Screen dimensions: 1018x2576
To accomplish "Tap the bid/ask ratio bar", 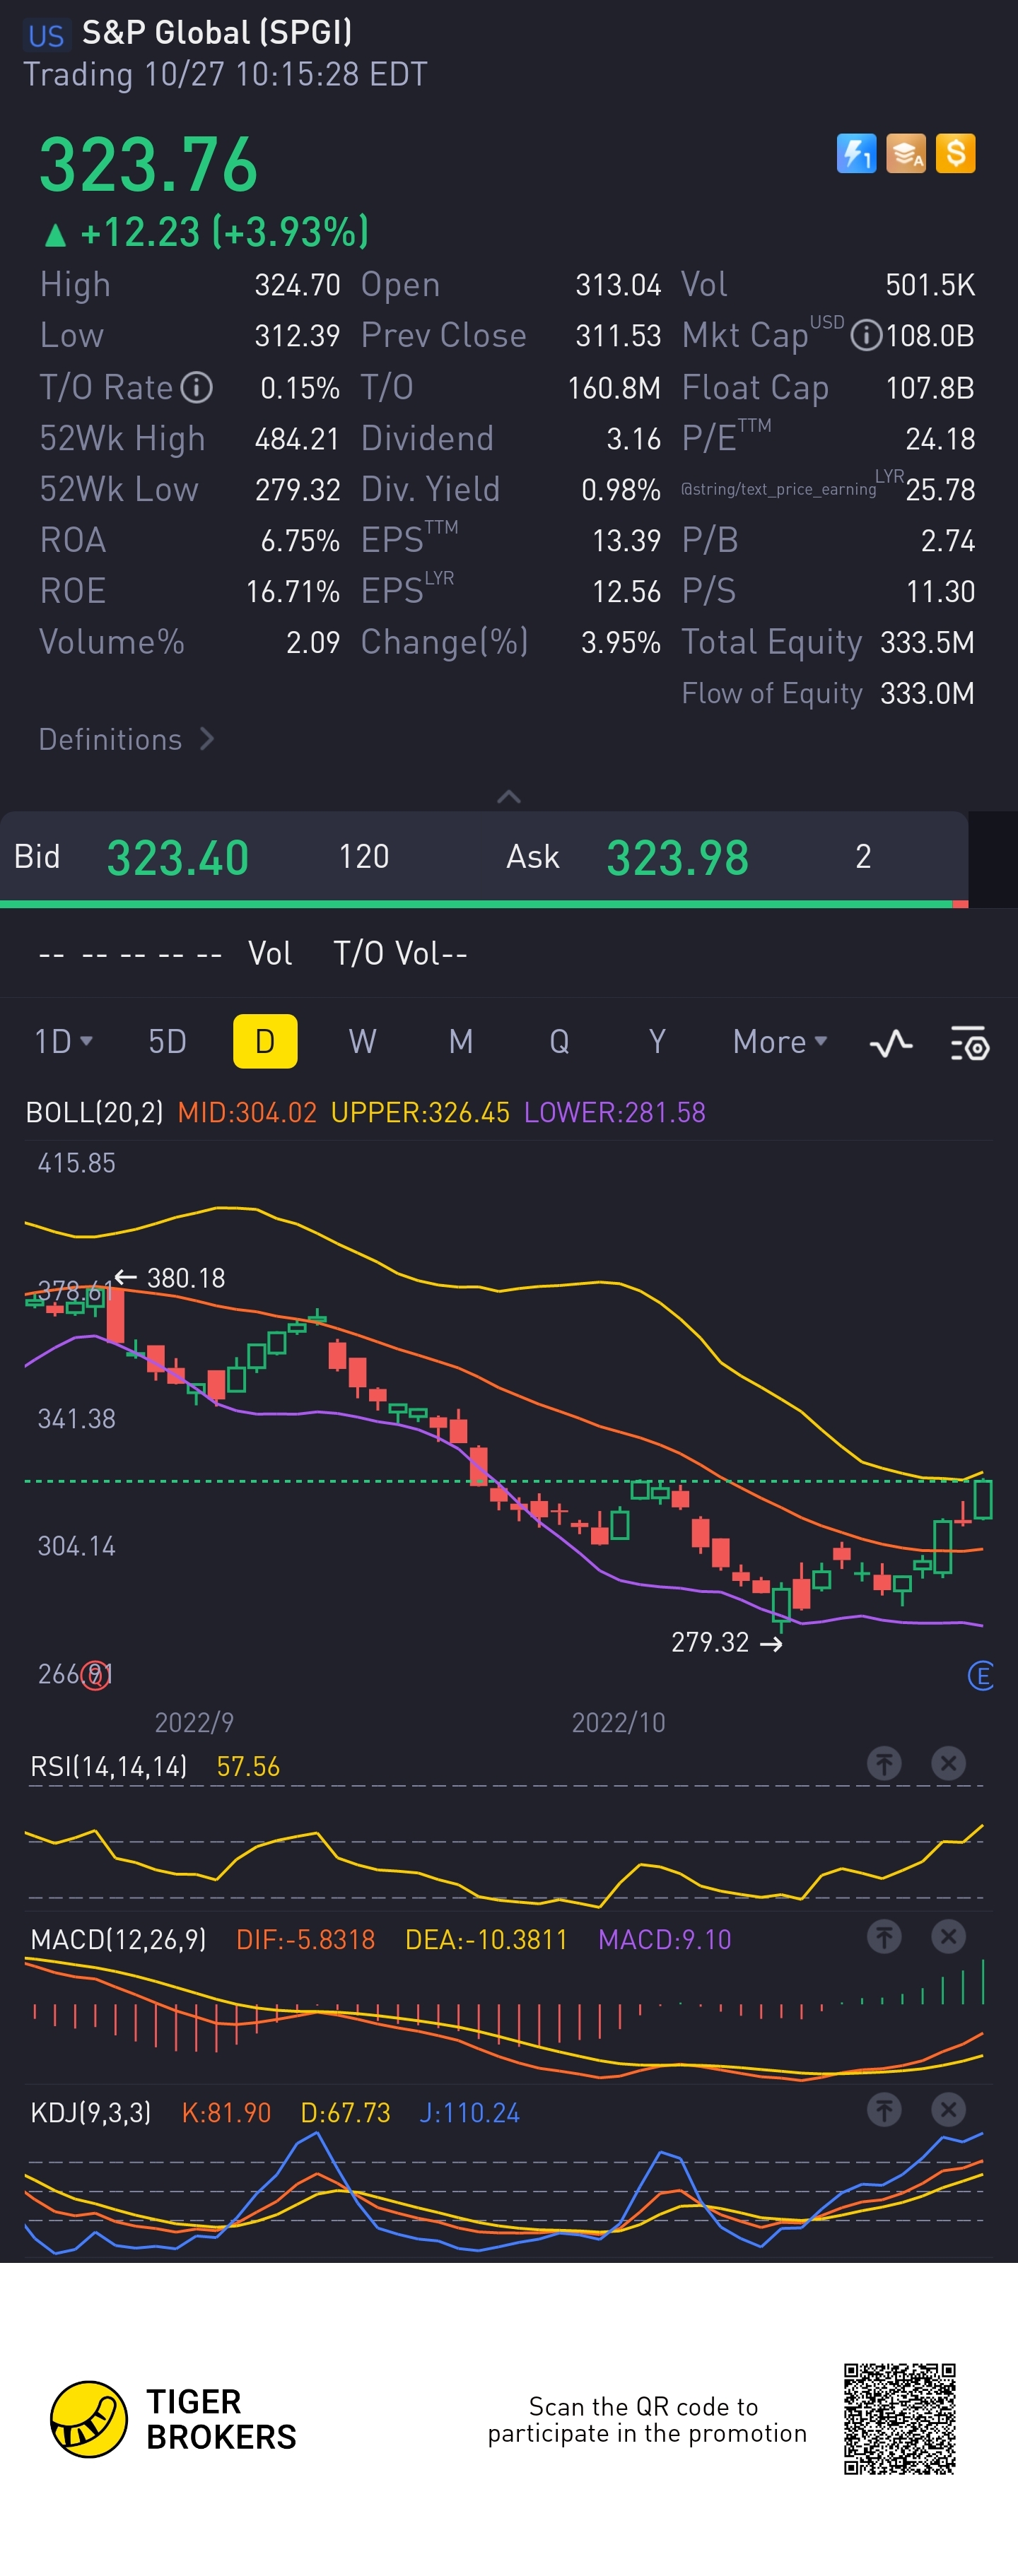I will click(484, 904).
